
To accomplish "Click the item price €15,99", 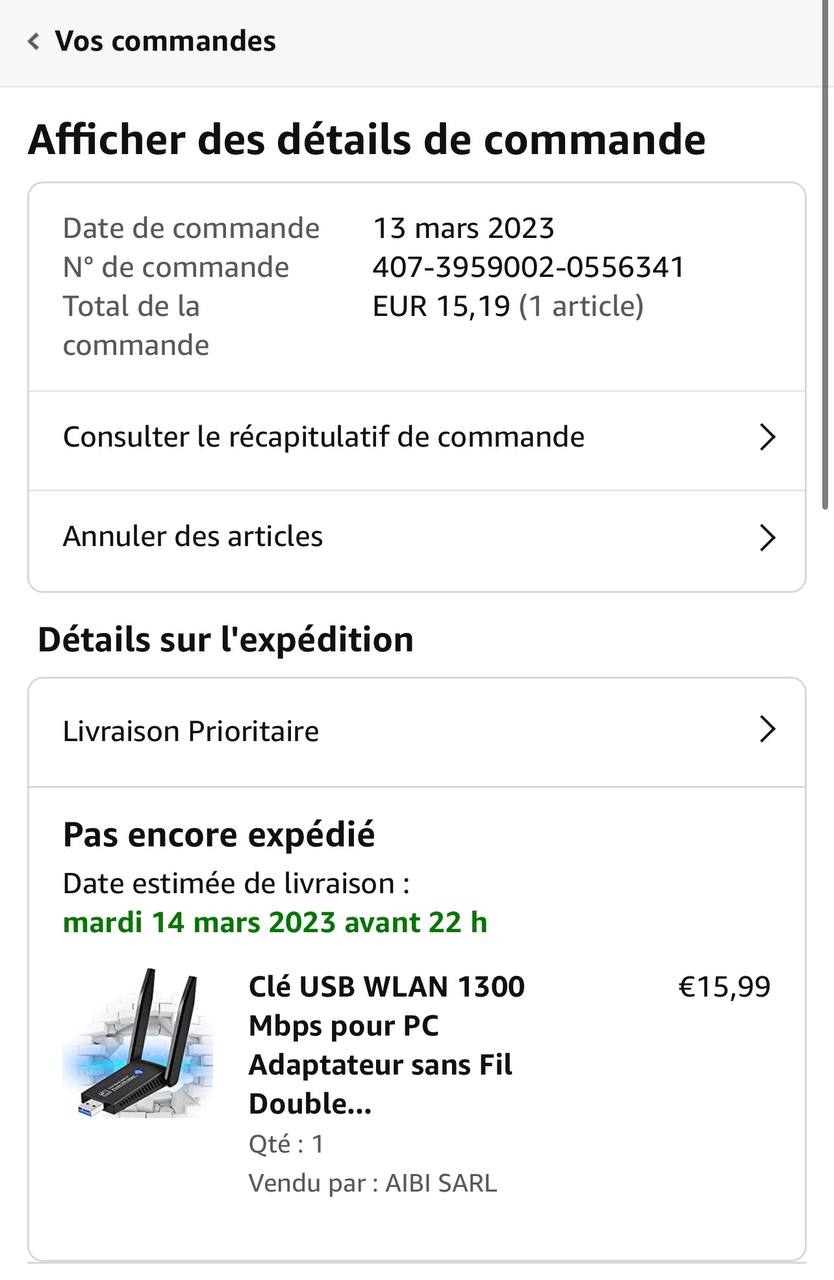I will pos(724,987).
